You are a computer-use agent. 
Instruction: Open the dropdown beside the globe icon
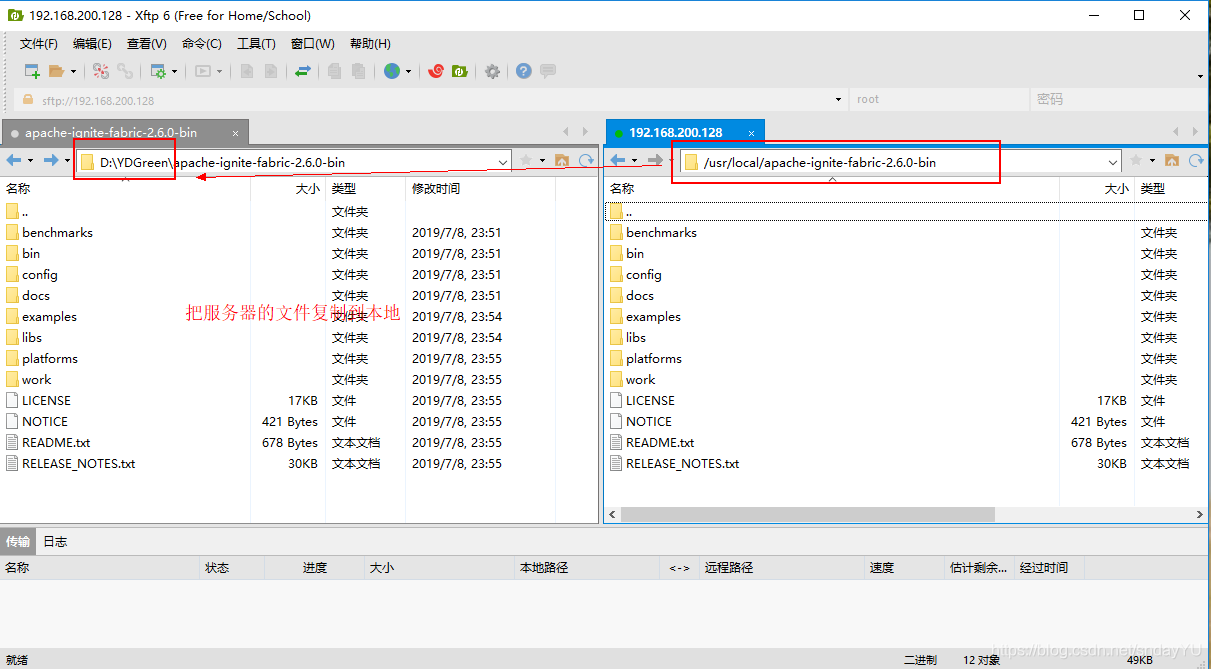point(408,72)
